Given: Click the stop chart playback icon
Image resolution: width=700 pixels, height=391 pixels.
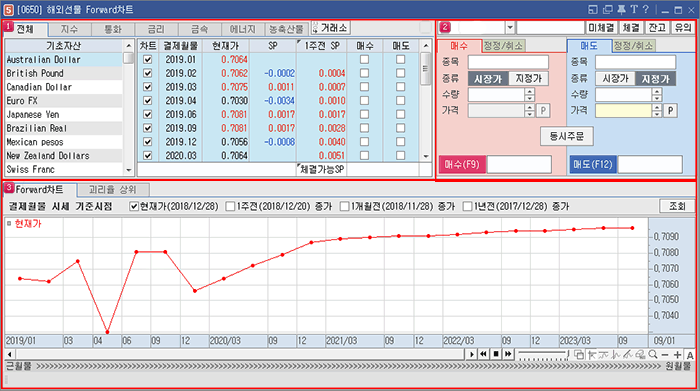Looking at the screenshot, I should [496, 354].
